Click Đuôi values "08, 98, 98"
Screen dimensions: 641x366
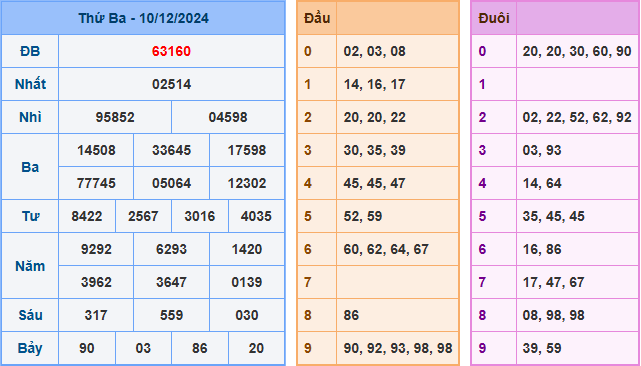(x=554, y=315)
